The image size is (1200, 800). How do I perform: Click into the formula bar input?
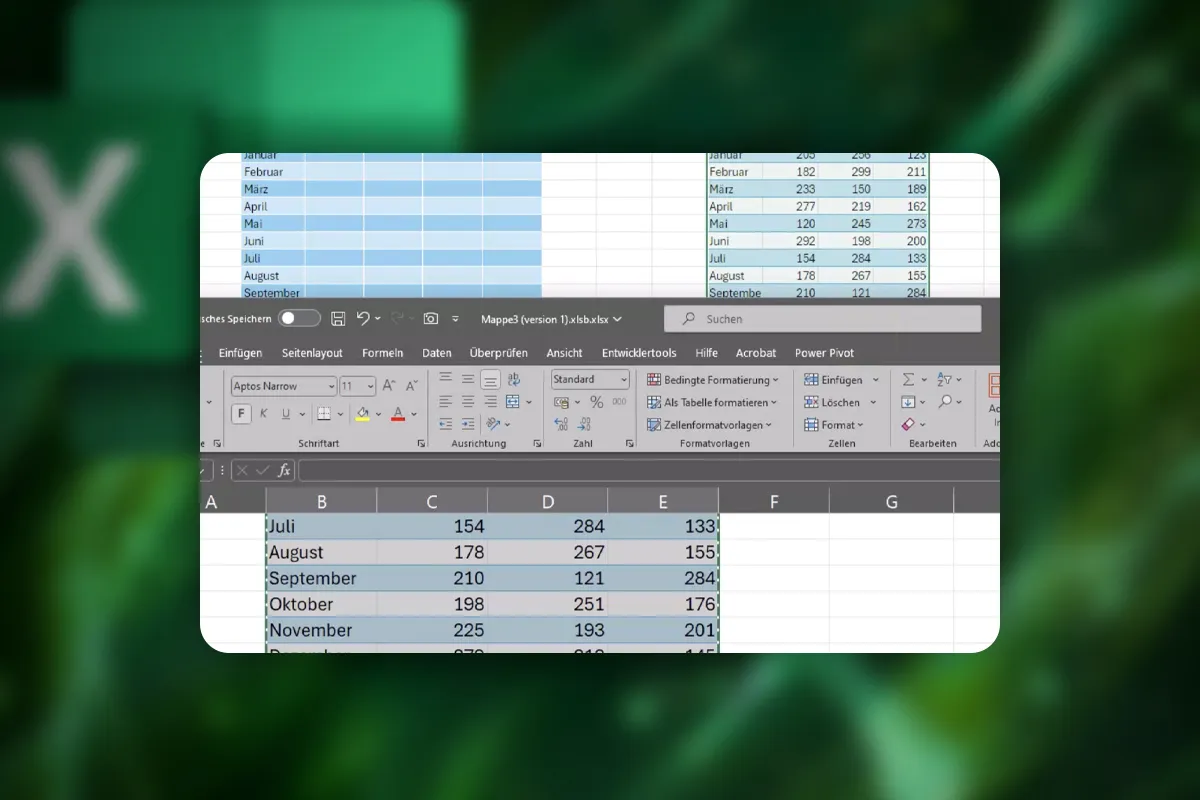tap(648, 470)
